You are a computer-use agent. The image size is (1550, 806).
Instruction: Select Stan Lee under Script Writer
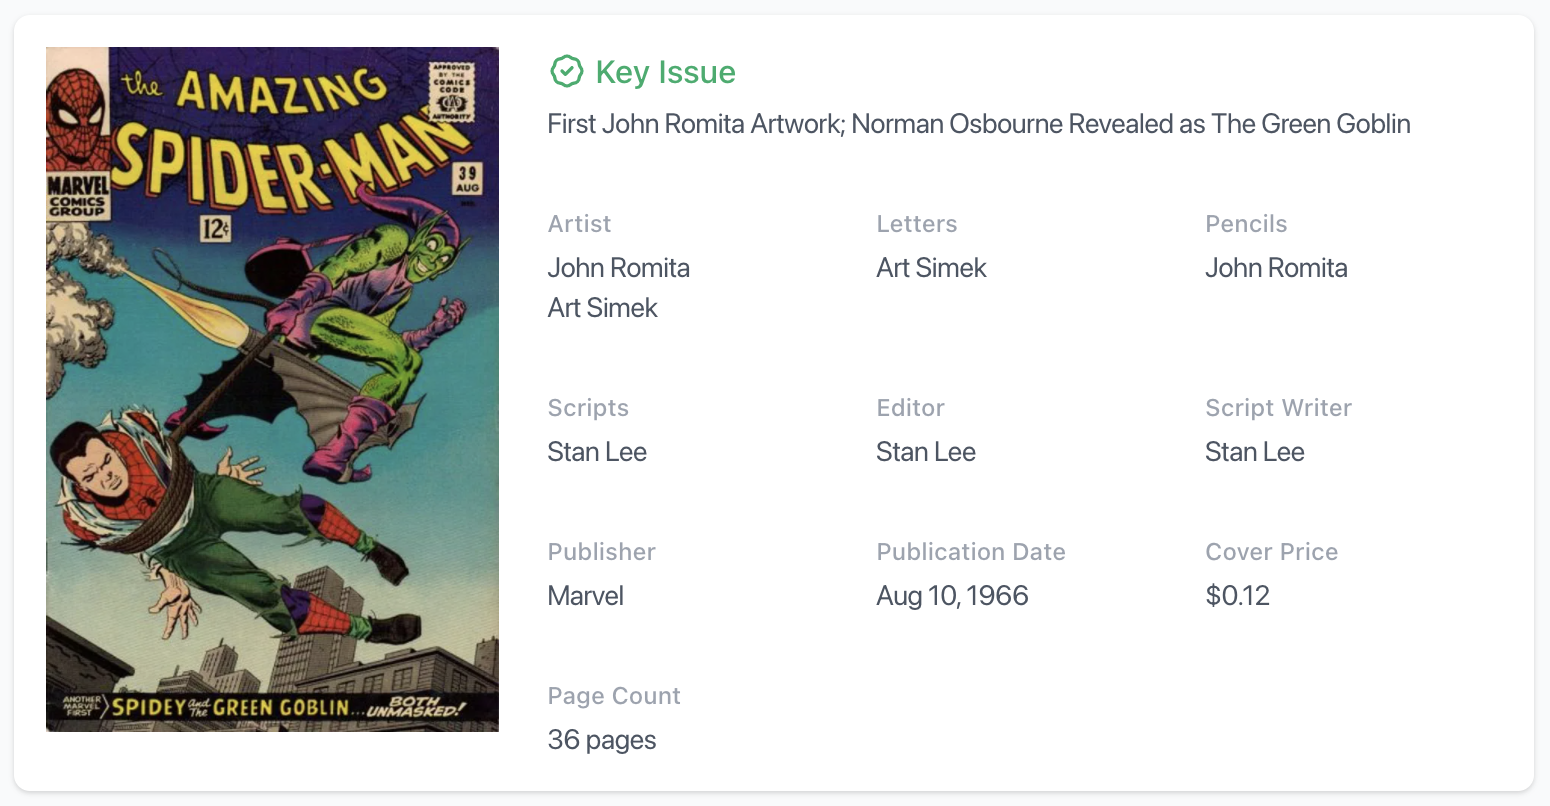click(1255, 452)
